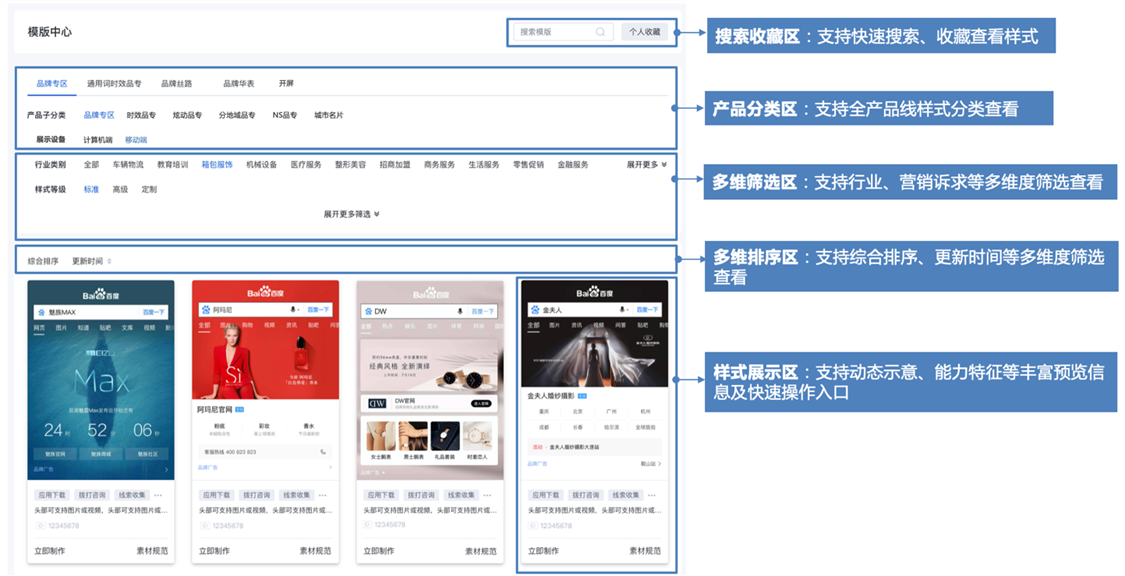
Task: Expand 展开更多筛选 filters
Action: point(351,214)
